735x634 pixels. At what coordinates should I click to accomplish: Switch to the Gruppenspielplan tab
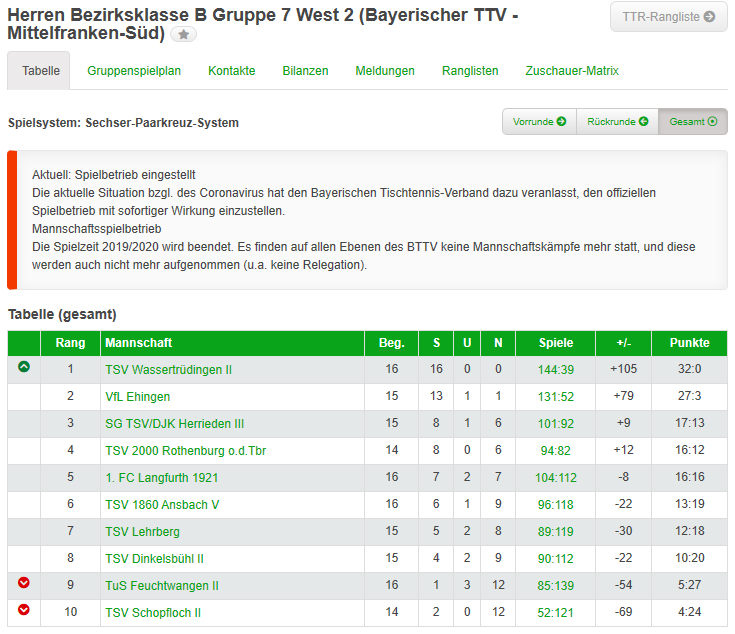coord(134,71)
